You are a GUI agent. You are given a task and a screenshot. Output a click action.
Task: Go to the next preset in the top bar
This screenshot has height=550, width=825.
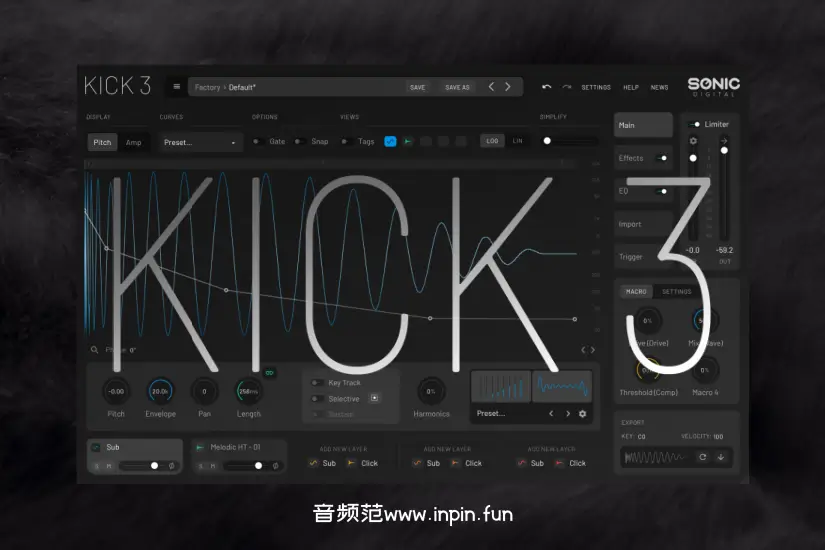coord(508,87)
